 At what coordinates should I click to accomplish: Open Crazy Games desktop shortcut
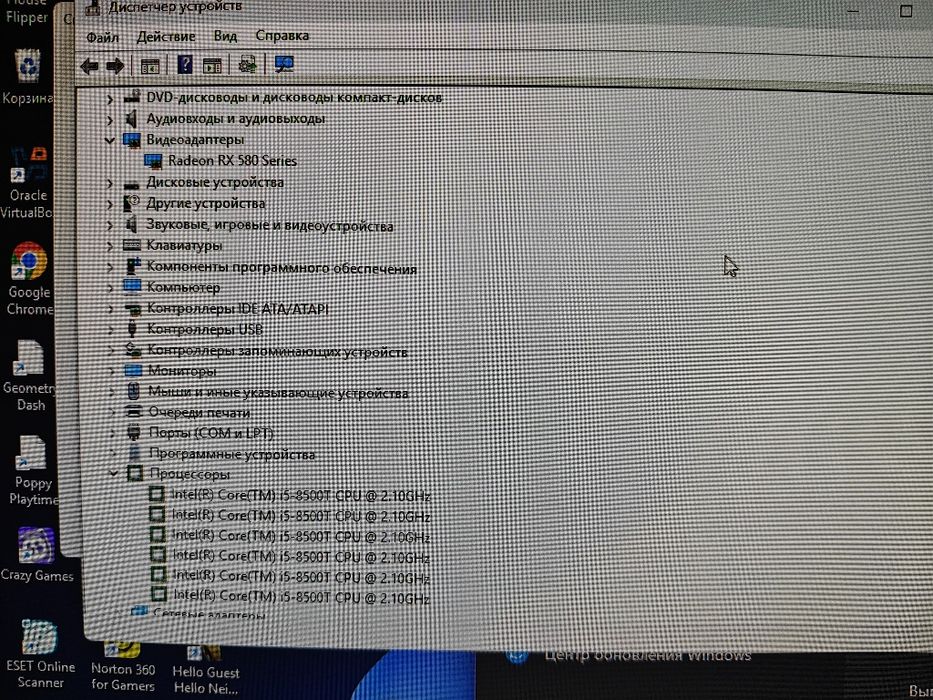[x=36, y=554]
